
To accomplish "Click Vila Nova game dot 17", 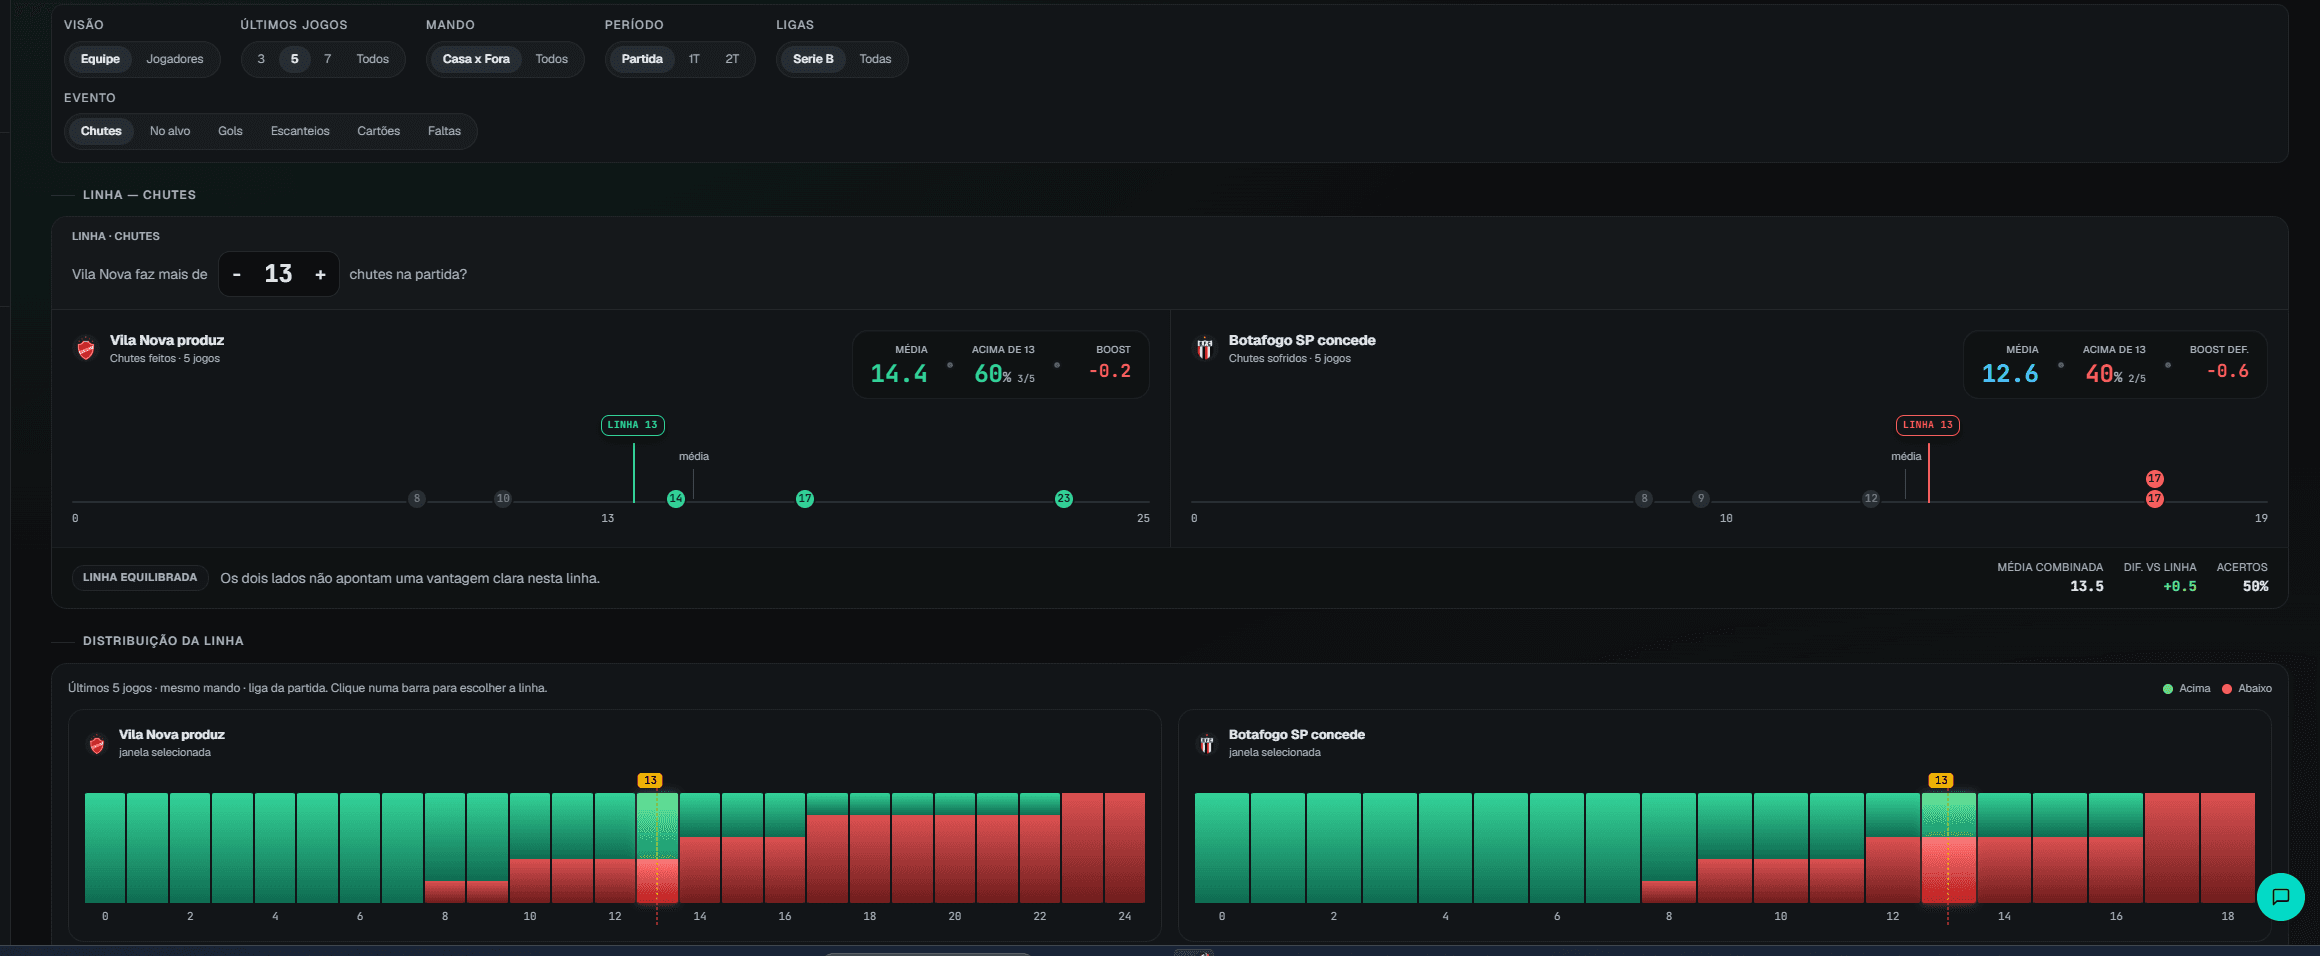I will (x=805, y=499).
